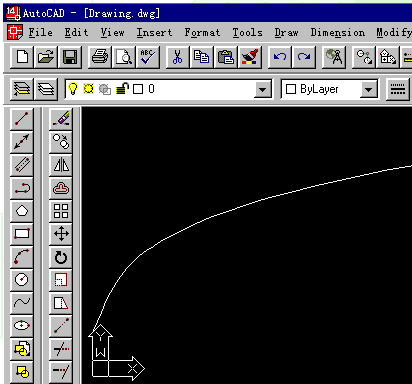The height and width of the screenshot is (384, 412).
Task: Select the Trim tool
Action: [x=61, y=349]
